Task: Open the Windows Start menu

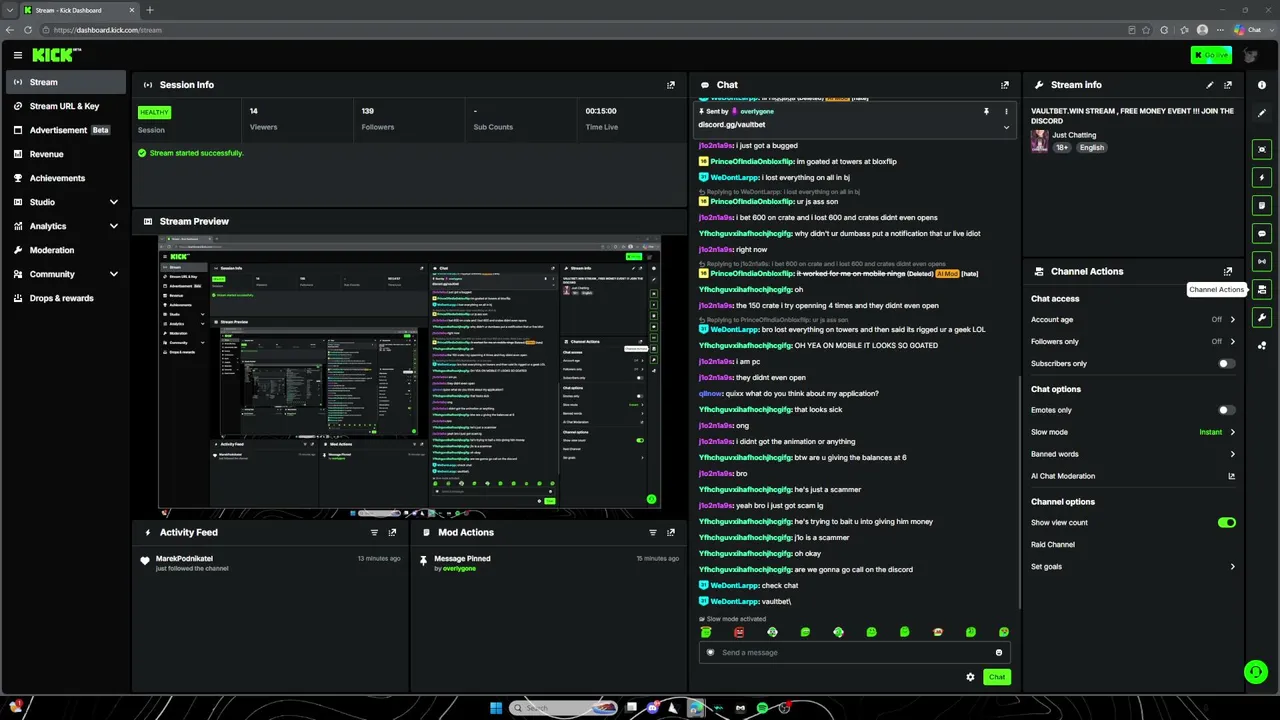Action: coord(496,708)
